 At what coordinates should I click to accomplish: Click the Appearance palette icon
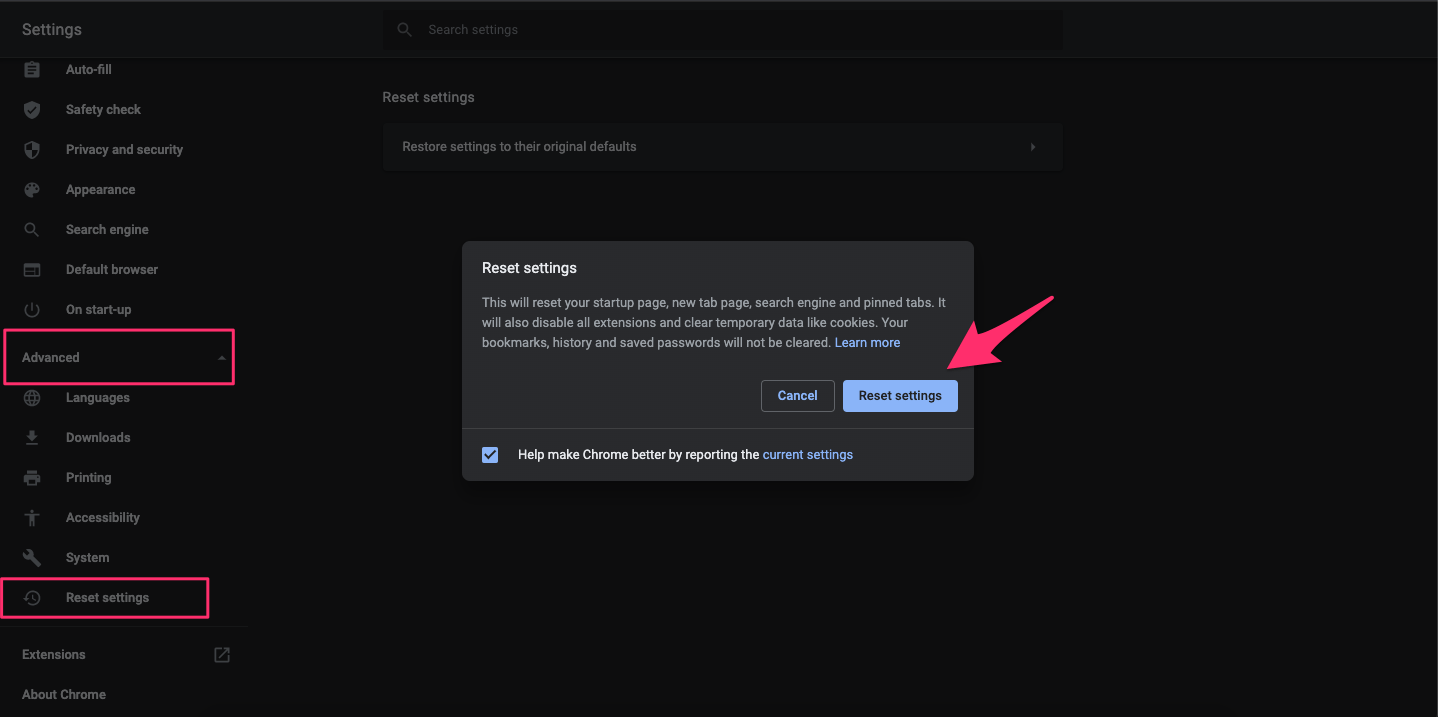point(32,190)
